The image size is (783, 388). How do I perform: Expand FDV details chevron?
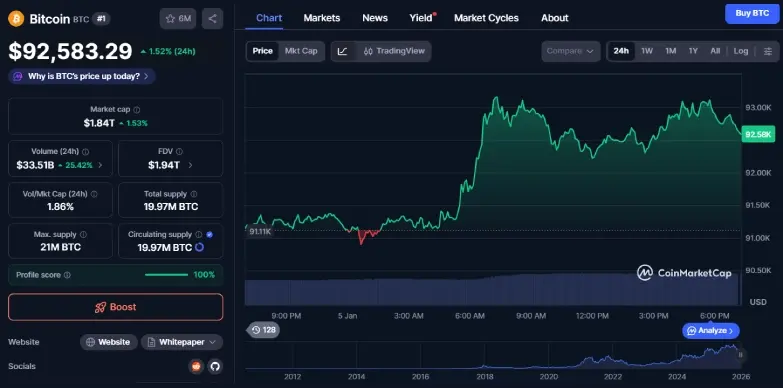pos(190,165)
